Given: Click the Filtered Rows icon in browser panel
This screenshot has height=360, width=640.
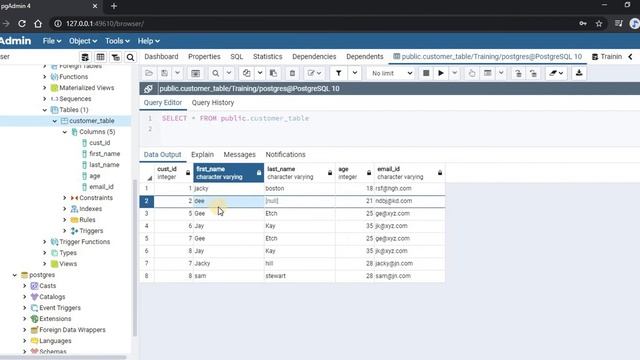Looking at the screenshot, I should tap(116, 57).
